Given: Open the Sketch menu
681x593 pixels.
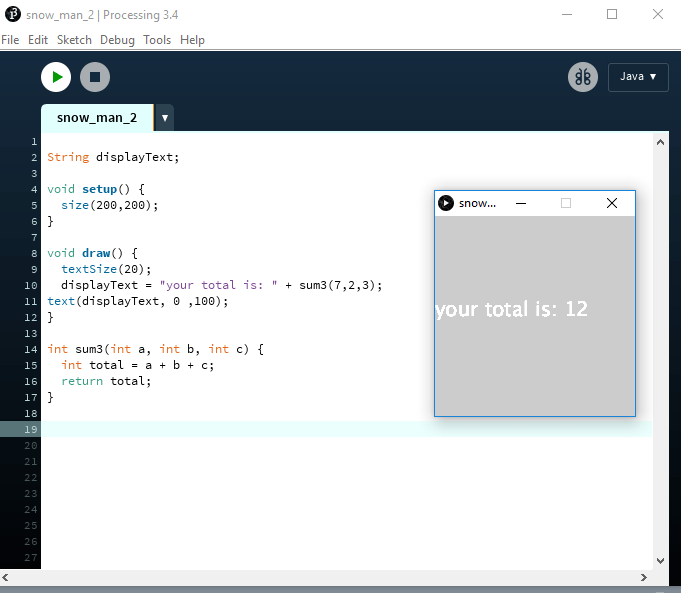Looking at the screenshot, I should [x=74, y=40].
